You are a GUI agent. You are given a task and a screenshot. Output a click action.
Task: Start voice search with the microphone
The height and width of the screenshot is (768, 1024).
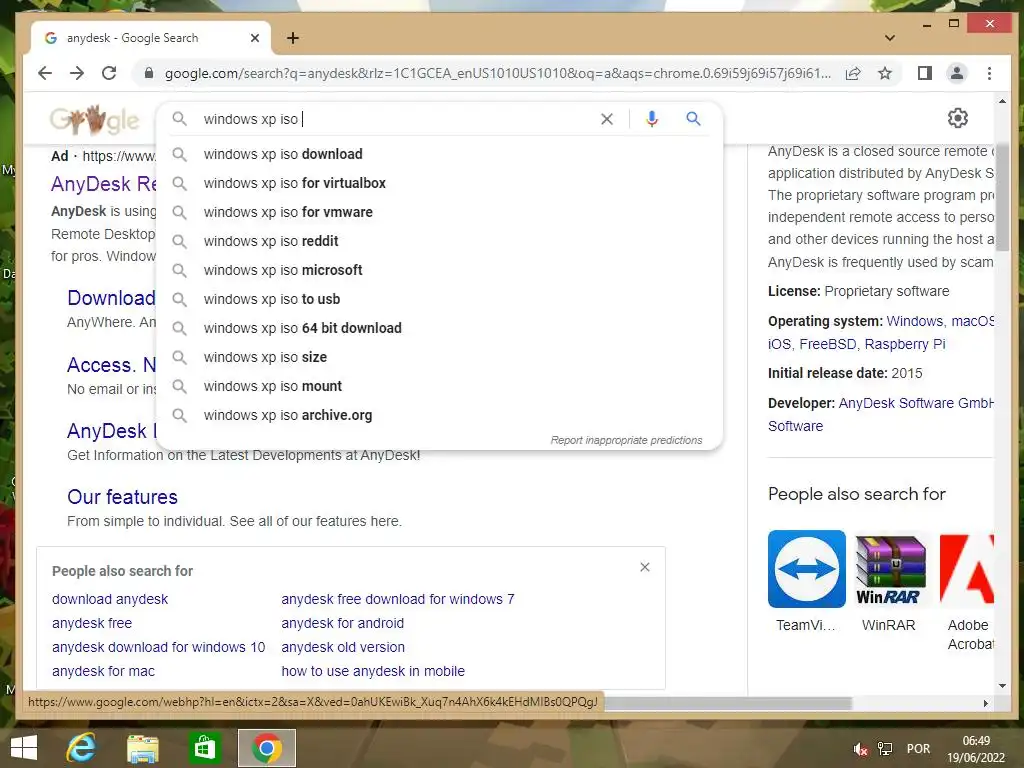click(x=652, y=119)
